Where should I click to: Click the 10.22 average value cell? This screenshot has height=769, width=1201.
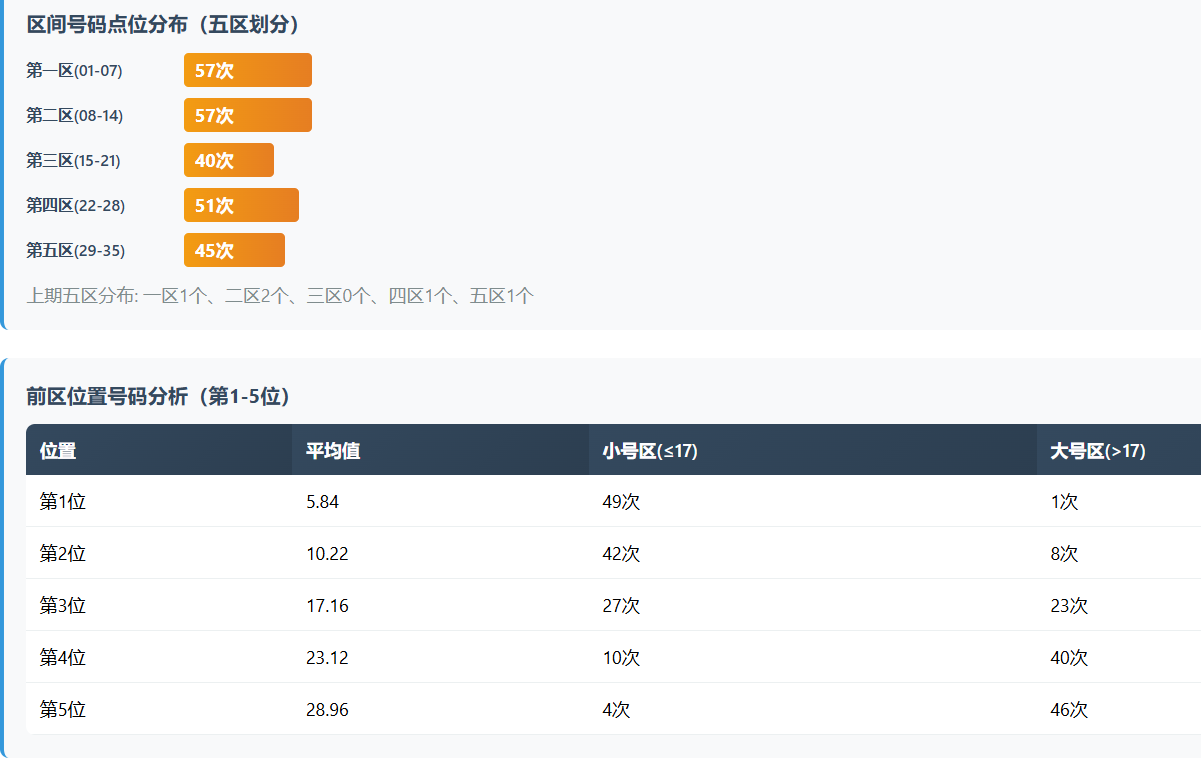coord(327,554)
